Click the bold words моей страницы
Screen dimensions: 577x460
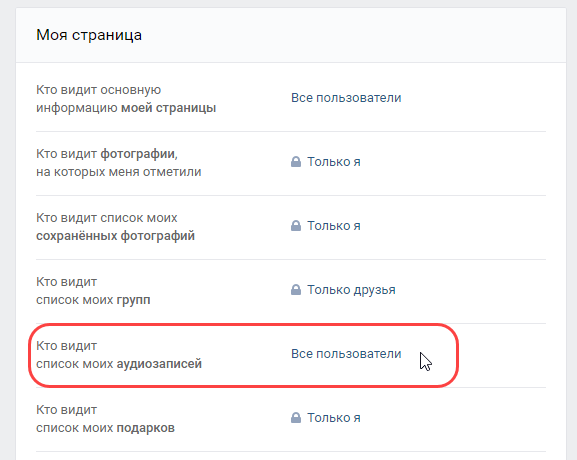point(169,108)
